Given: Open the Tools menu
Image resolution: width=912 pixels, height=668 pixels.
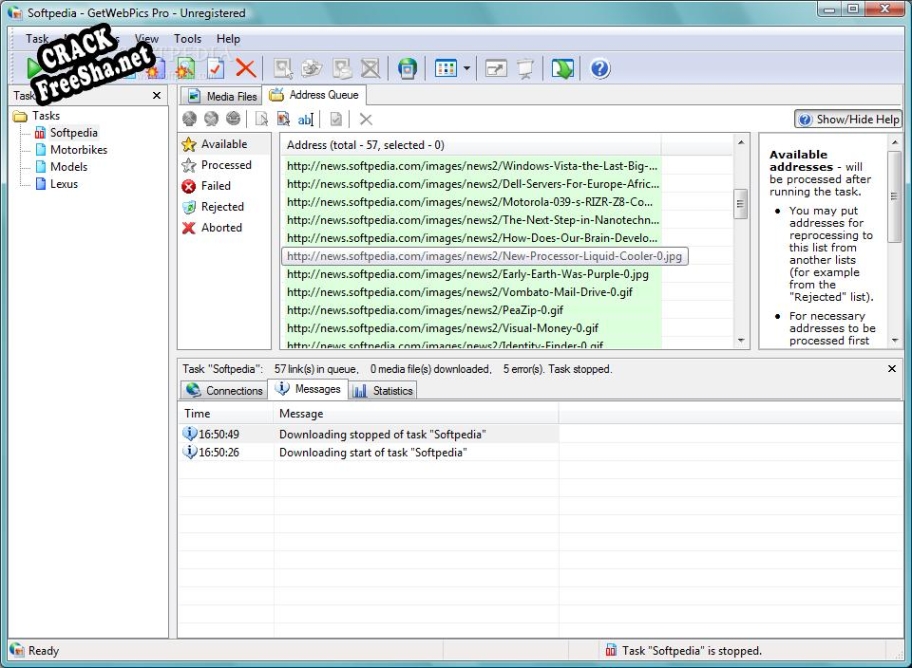Looking at the screenshot, I should click(x=187, y=39).
